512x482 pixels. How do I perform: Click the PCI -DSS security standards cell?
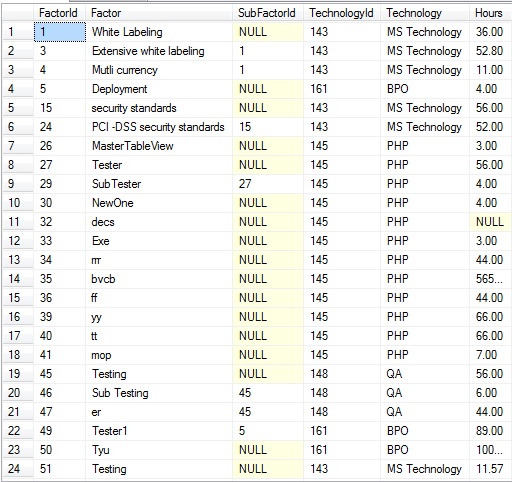coord(159,127)
